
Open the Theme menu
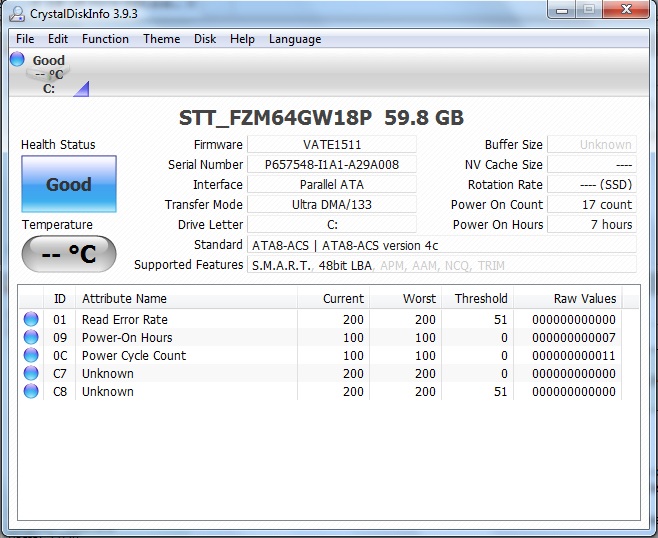(x=162, y=39)
